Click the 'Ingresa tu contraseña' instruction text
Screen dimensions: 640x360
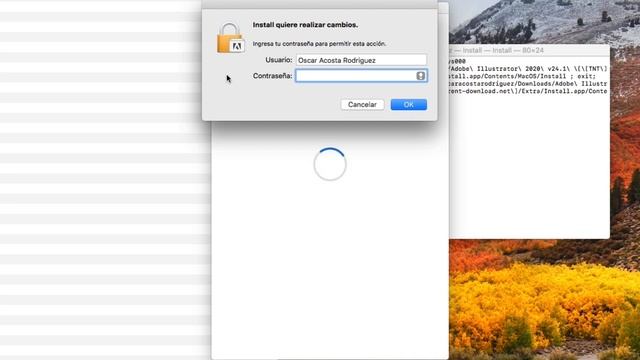pyautogui.click(x=319, y=44)
